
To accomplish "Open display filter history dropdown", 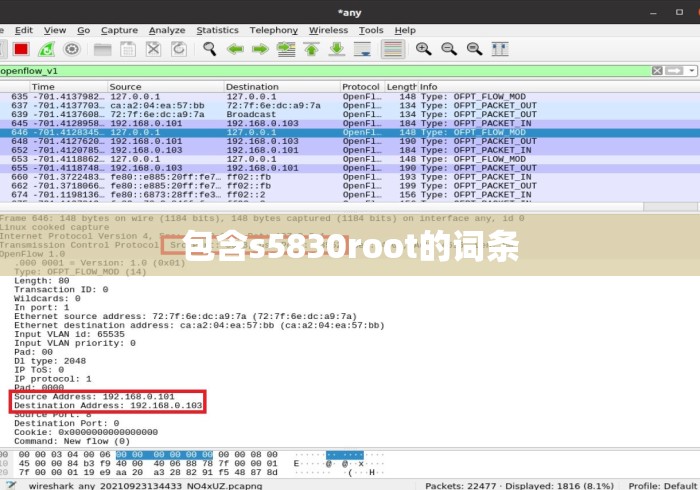I will (x=692, y=71).
